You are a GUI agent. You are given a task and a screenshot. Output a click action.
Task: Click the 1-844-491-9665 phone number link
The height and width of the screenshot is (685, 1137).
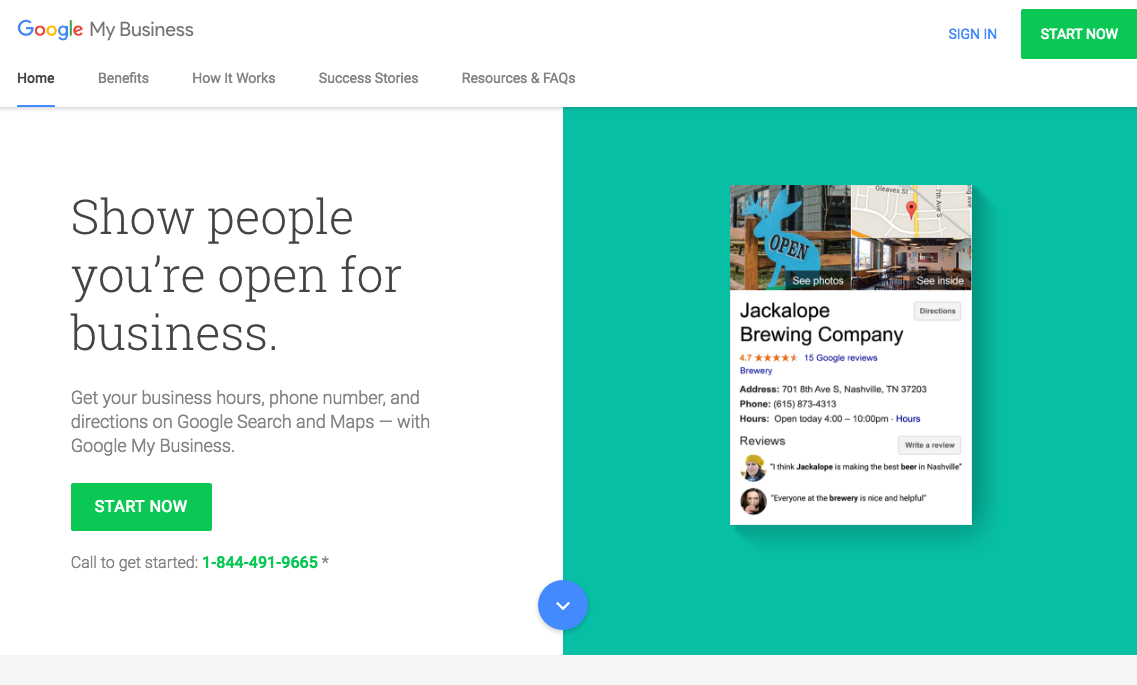[260, 562]
